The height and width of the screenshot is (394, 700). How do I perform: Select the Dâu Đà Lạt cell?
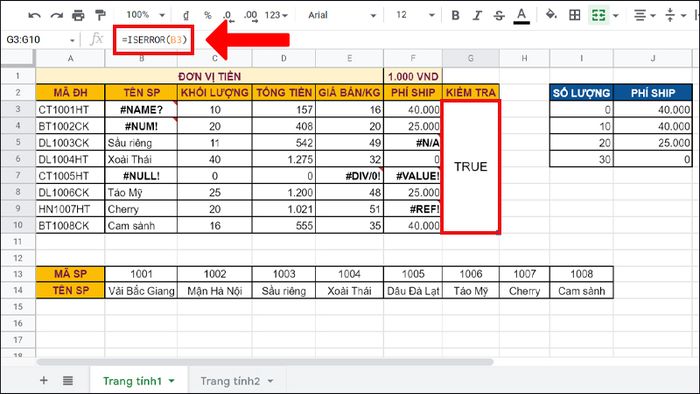point(413,291)
